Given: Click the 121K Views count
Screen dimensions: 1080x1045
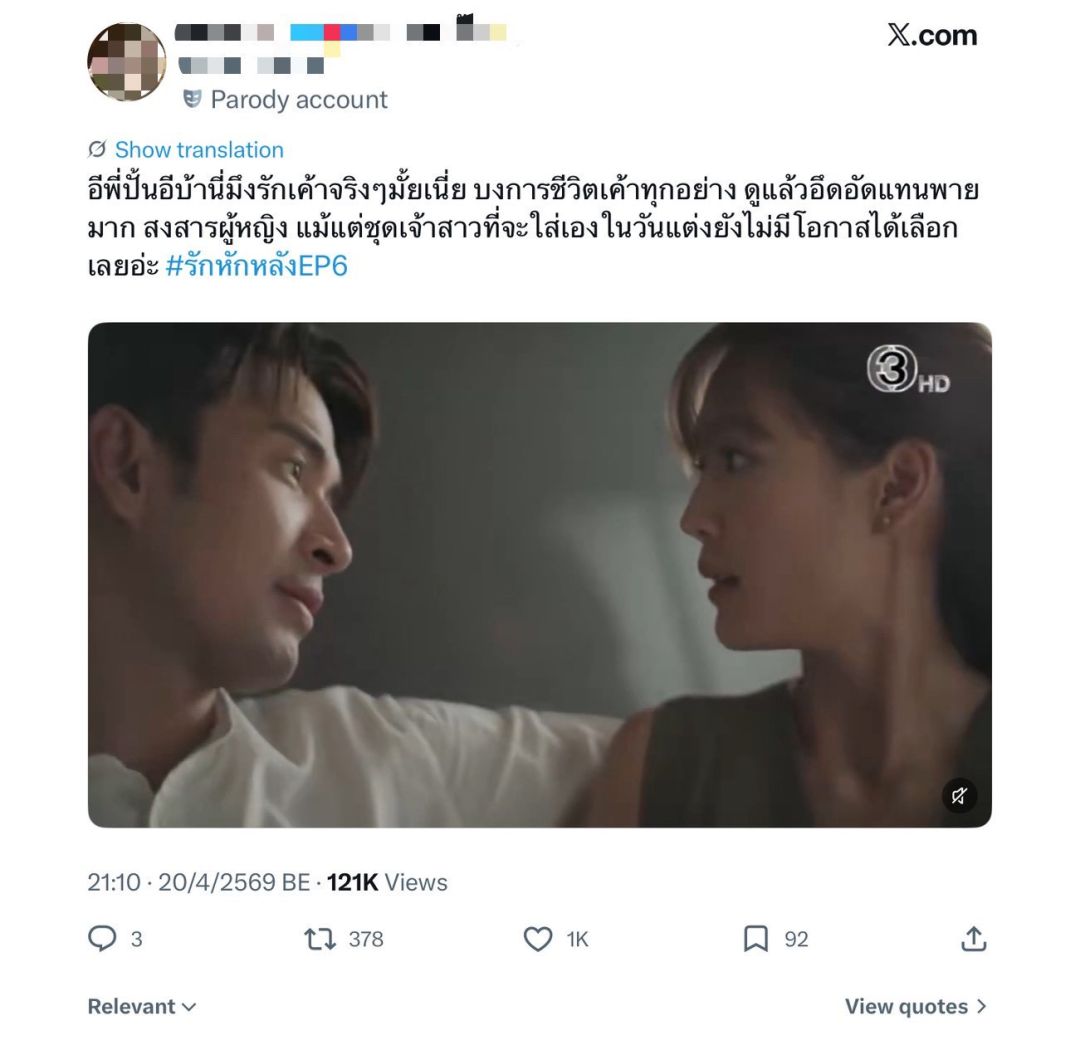Looking at the screenshot, I should click(386, 882).
